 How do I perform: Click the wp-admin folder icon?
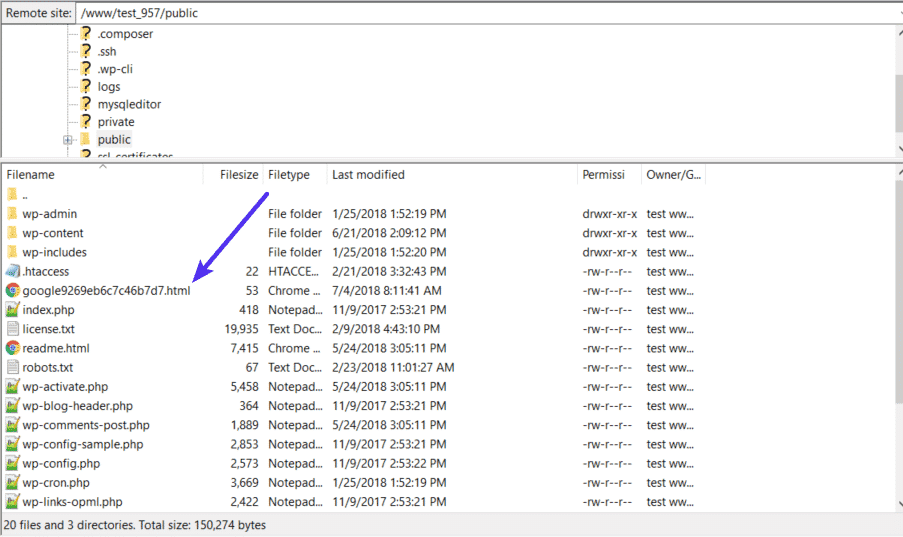pyautogui.click(x=13, y=214)
